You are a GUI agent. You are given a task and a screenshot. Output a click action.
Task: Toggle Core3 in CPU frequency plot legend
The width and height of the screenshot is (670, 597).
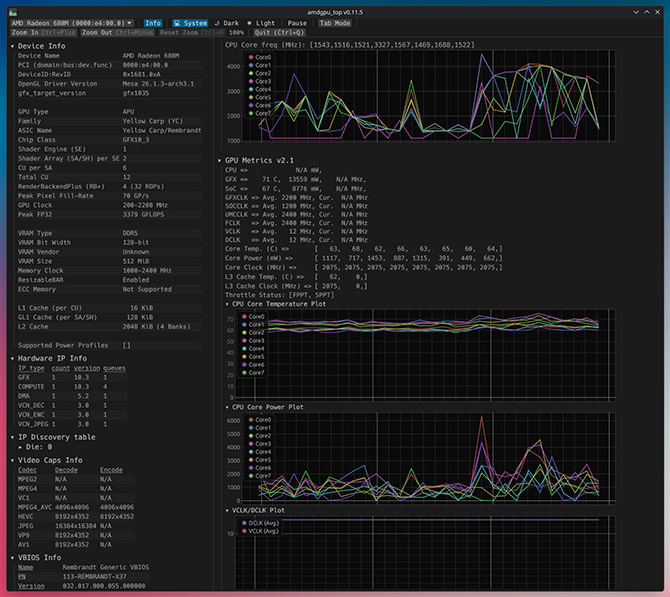[259, 81]
